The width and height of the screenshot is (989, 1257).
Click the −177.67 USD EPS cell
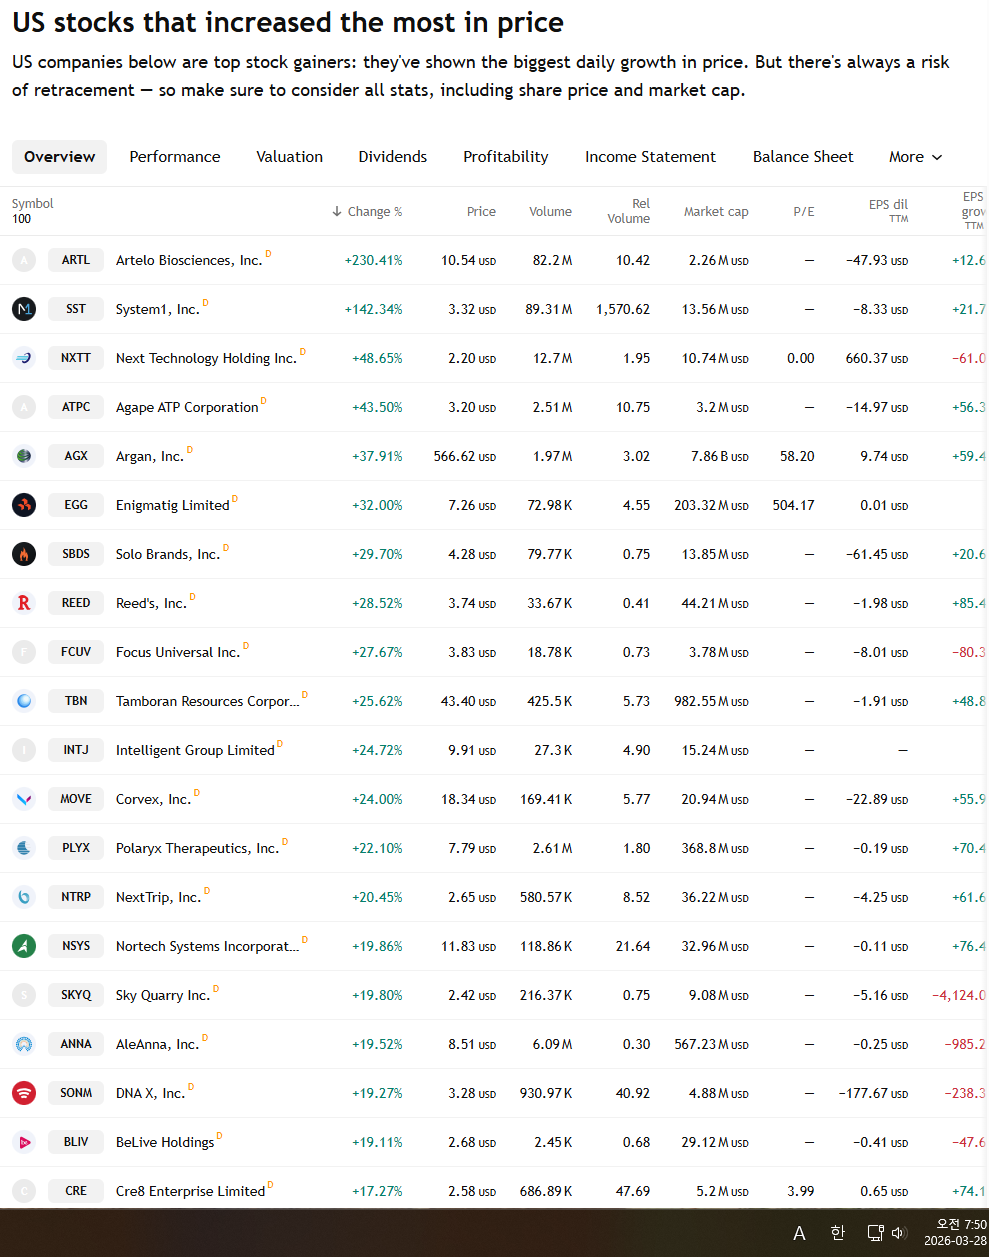coord(873,1093)
